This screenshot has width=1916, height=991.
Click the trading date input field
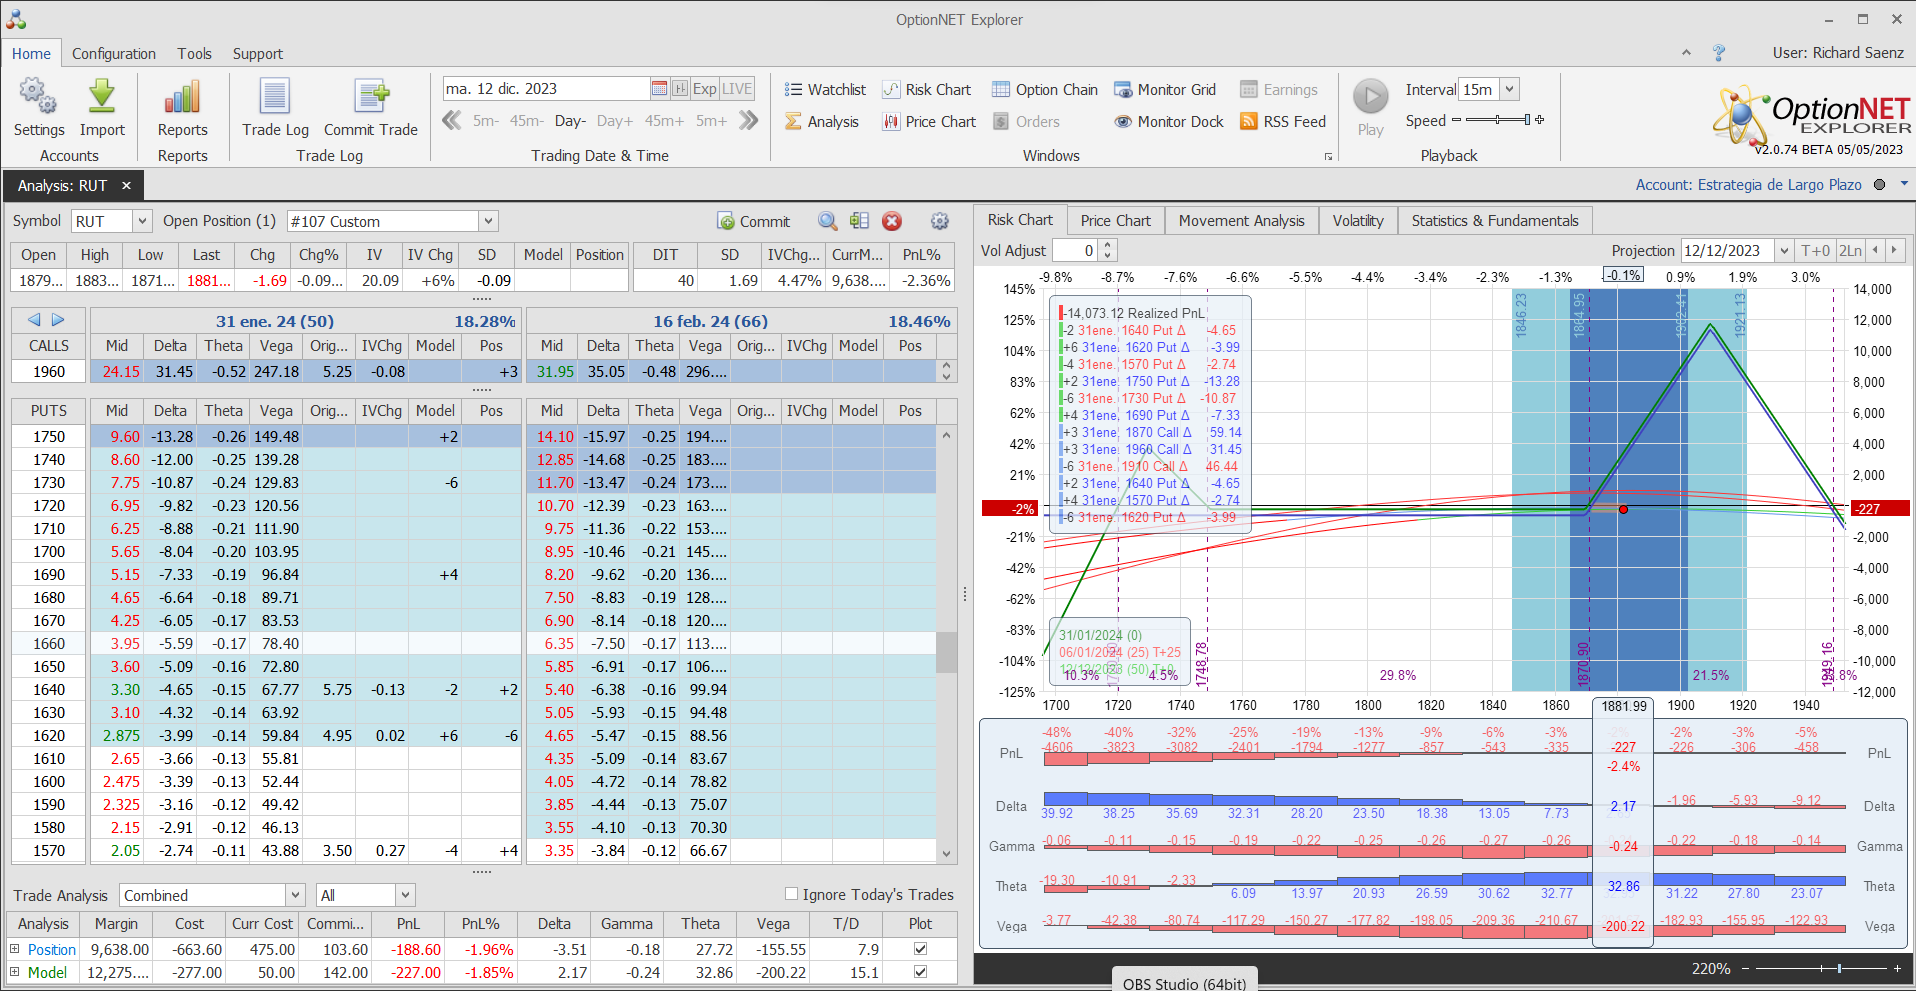click(547, 89)
